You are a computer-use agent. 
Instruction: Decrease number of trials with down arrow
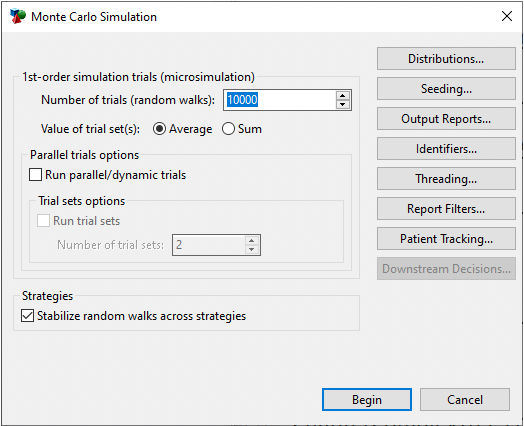coord(343,105)
